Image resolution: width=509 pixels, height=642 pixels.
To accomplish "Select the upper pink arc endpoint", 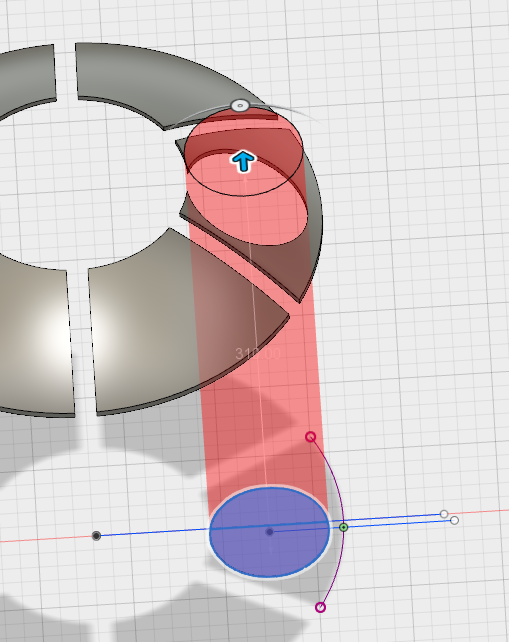I will 310,437.
